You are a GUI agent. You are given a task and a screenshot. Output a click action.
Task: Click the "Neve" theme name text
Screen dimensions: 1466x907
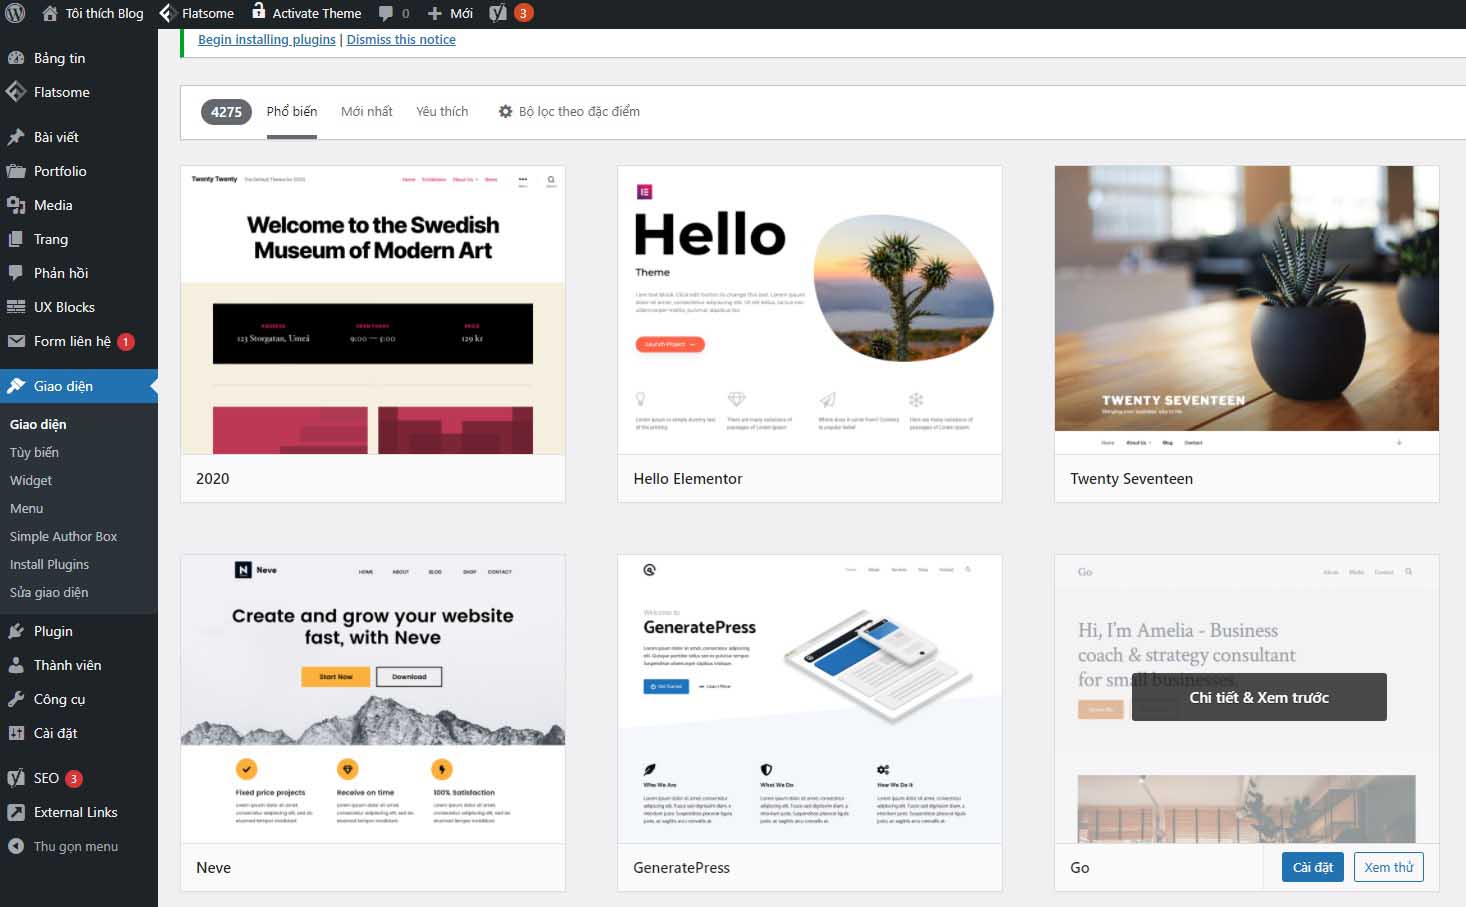213,868
